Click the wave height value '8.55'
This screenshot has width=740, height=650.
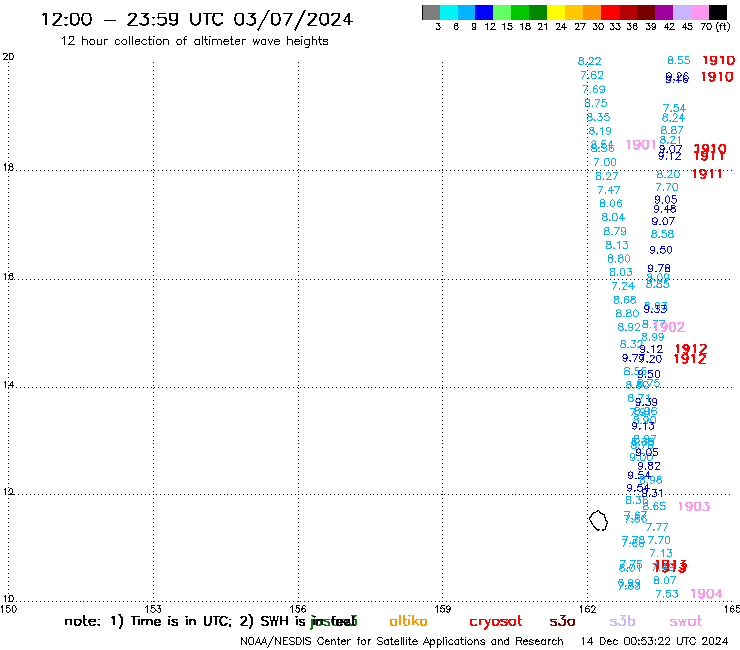679,60
